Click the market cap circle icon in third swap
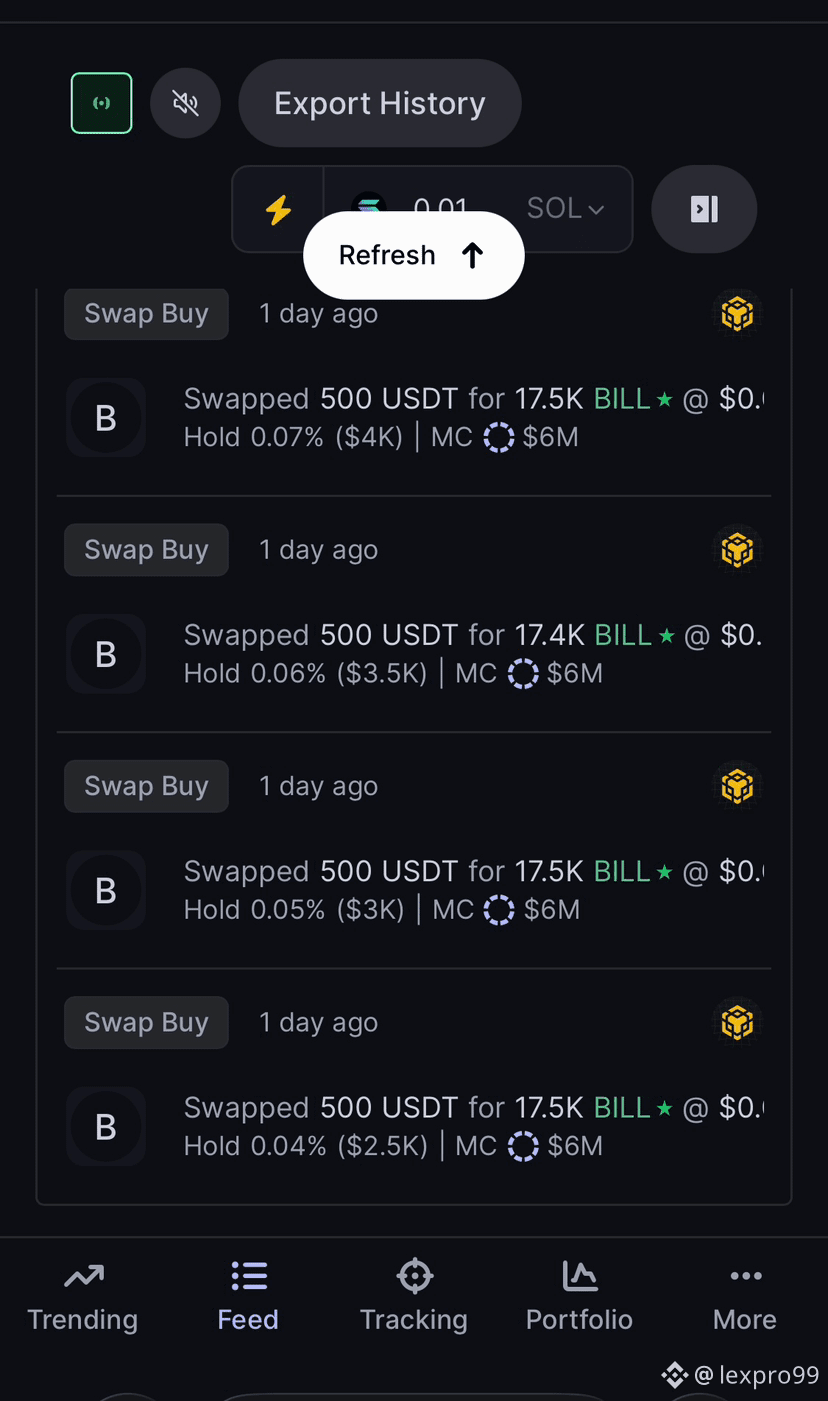Viewport: 828px width, 1401px height. pos(499,910)
